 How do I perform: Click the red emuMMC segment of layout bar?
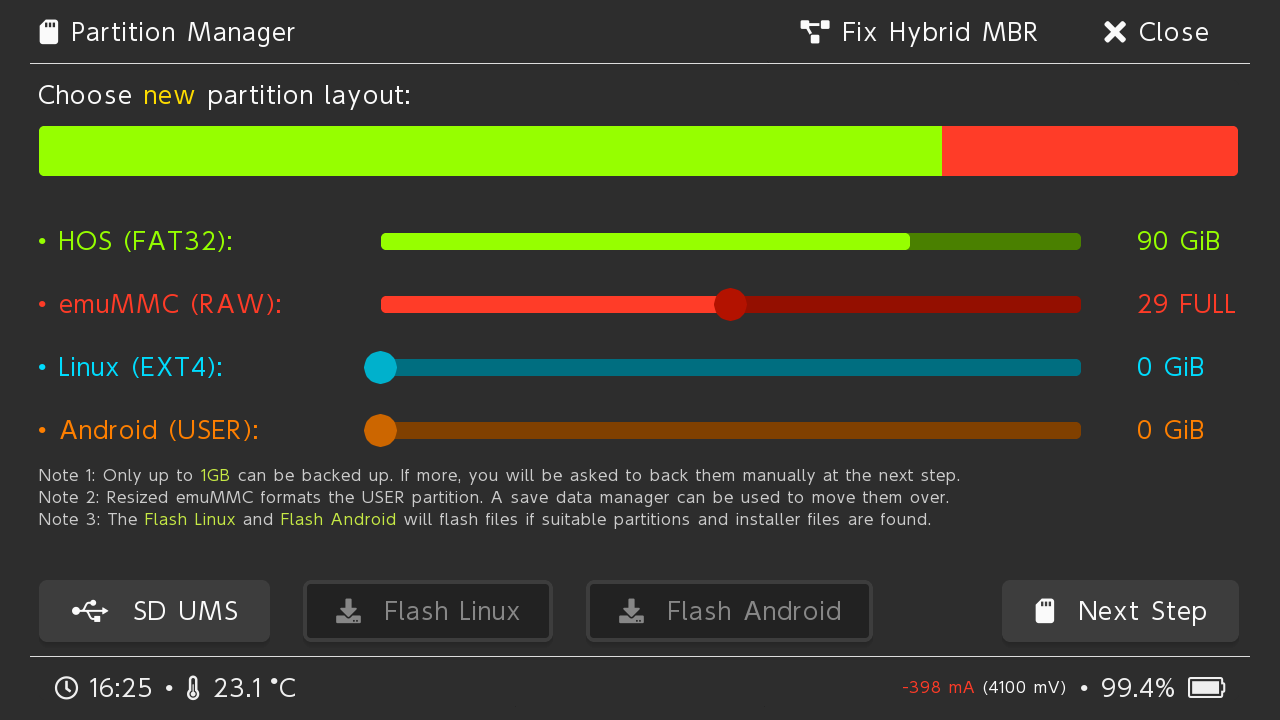point(1089,151)
